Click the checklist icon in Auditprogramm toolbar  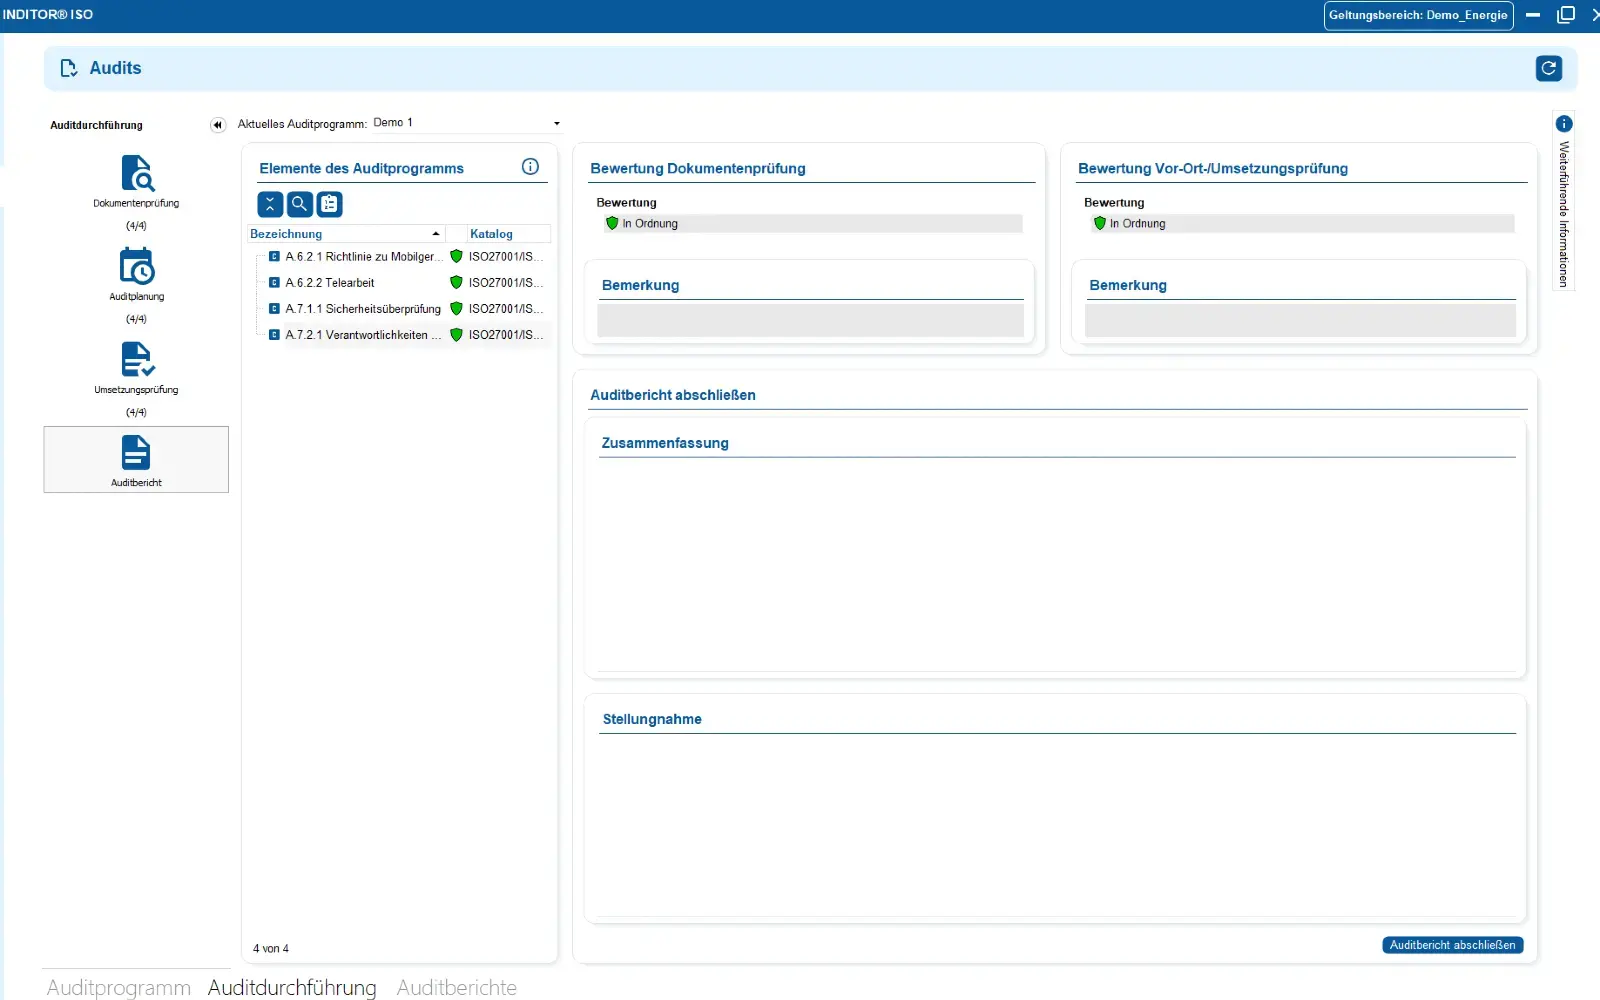click(x=328, y=204)
